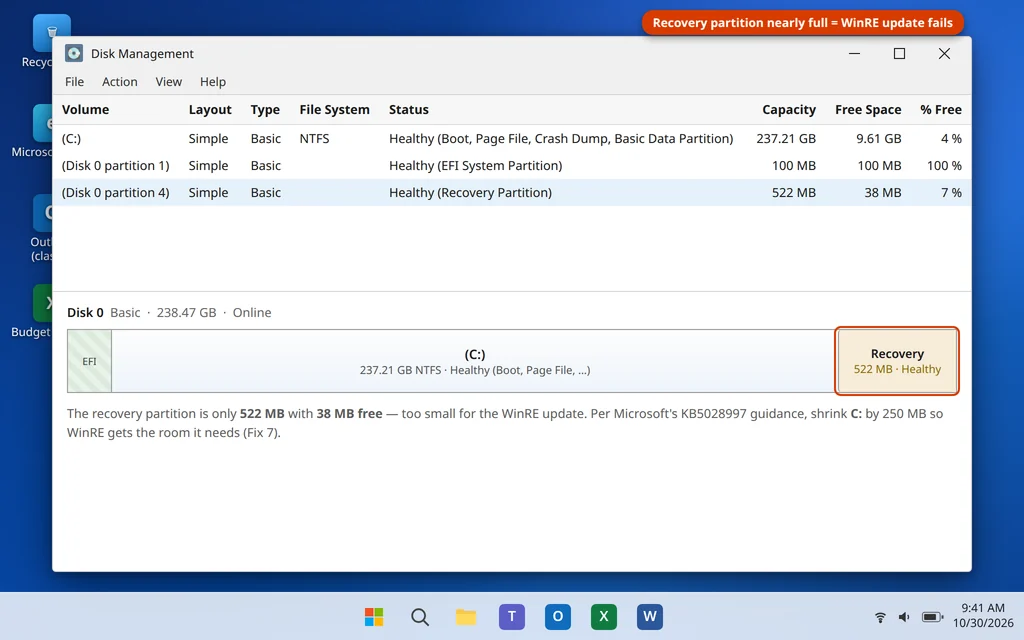1024x640 pixels.
Task: Sort by the % Free column header
Action: (x=941, y=110)
